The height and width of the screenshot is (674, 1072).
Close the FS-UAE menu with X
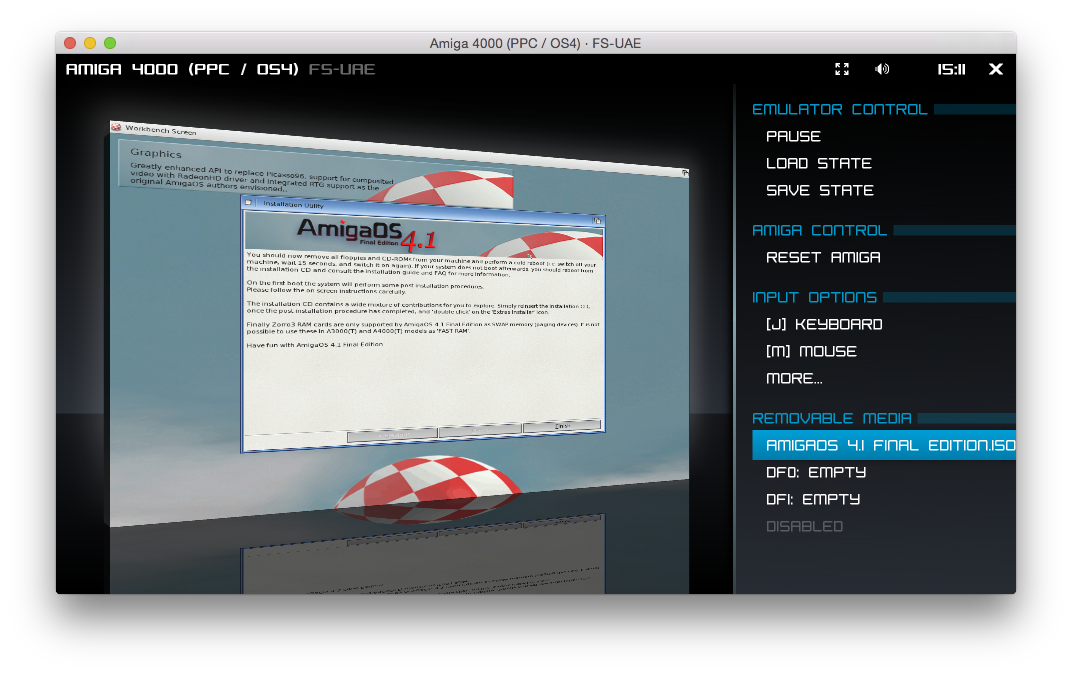click(995, 69)
